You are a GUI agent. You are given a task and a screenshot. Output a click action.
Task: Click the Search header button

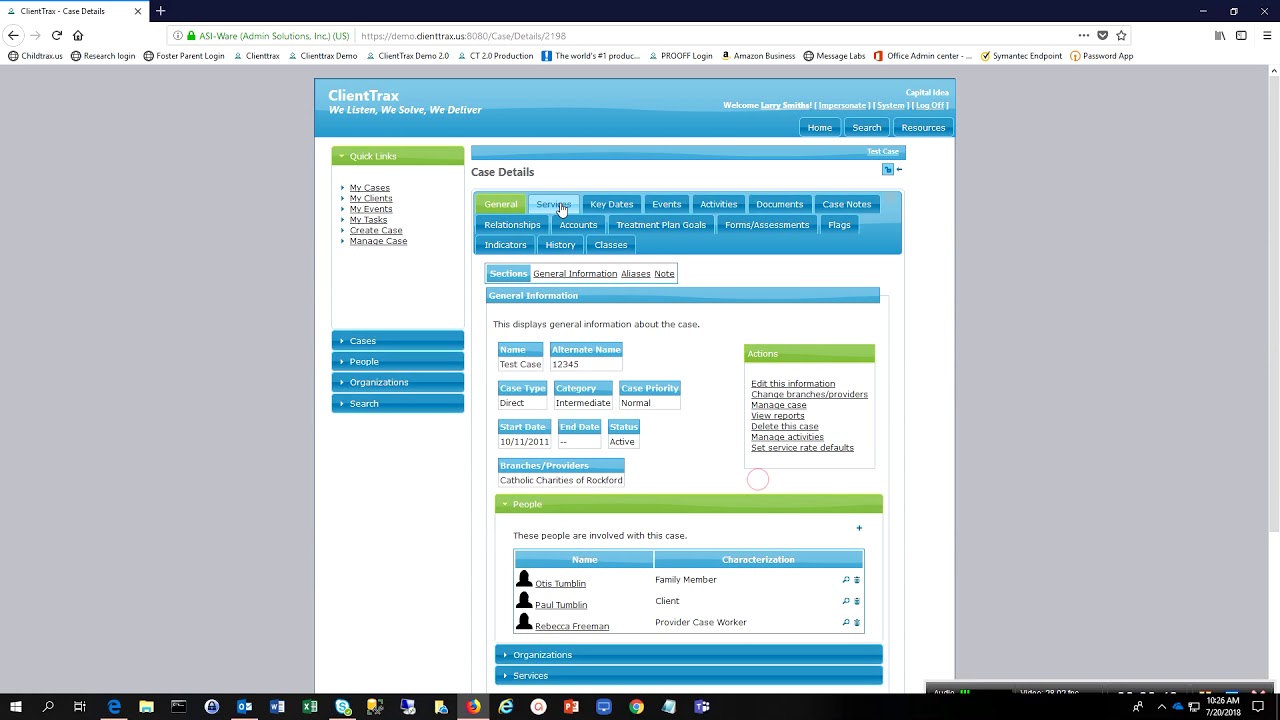[866, 128]
